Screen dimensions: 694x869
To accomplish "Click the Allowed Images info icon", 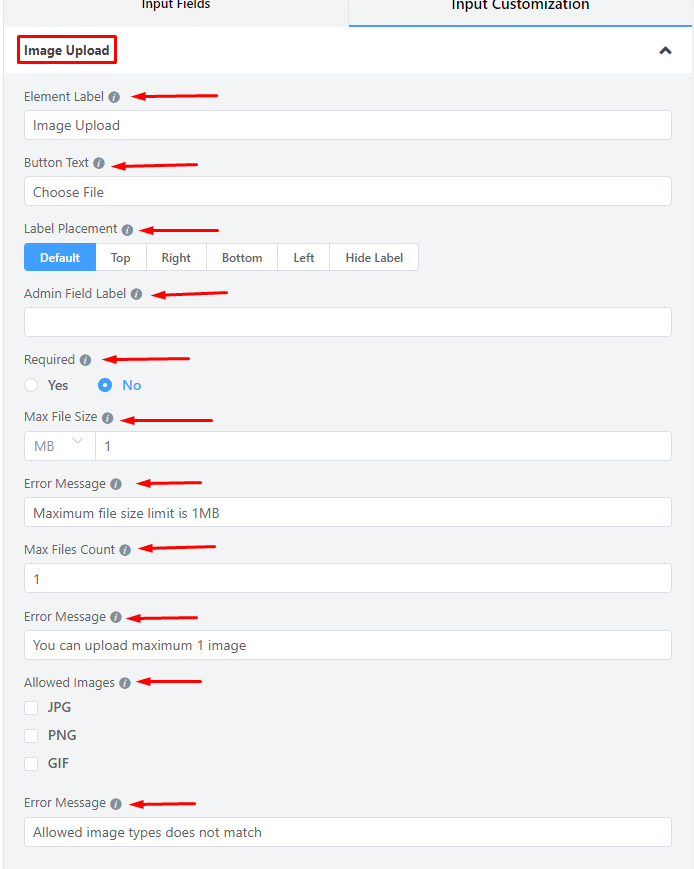I will tap(124, 683).
